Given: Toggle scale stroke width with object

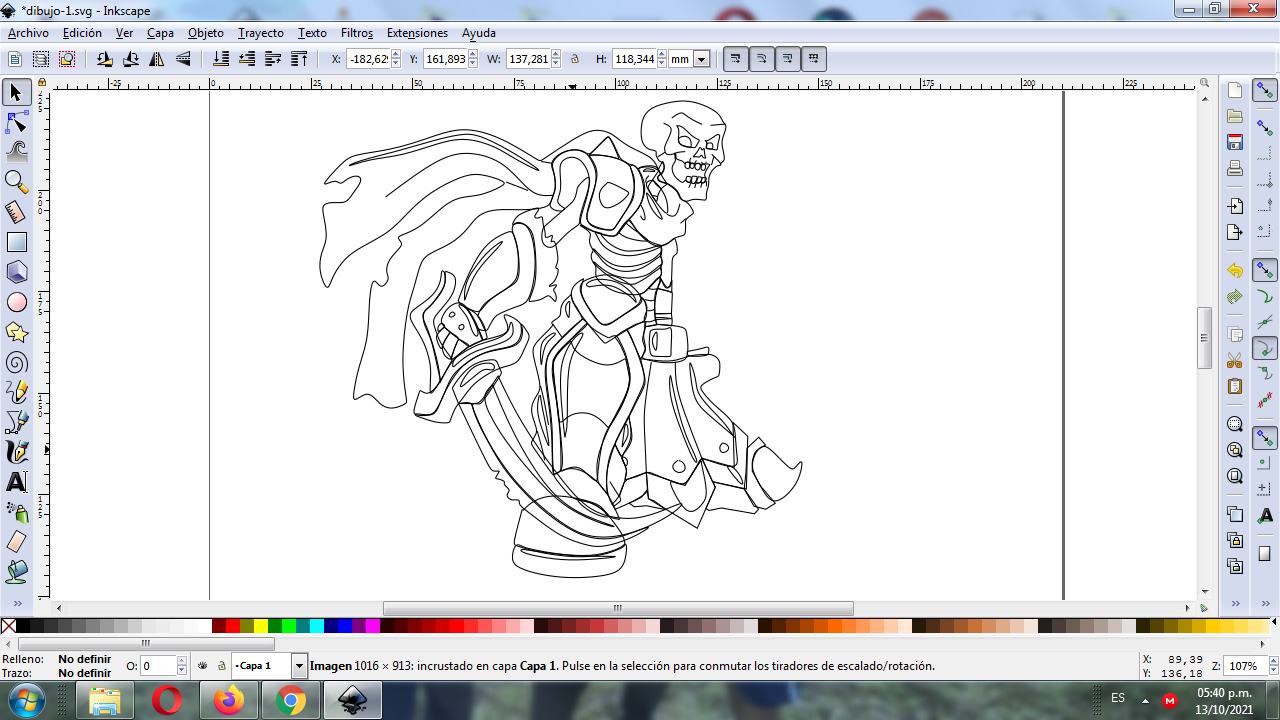Looking at the screenshot, I should point(735,59).
